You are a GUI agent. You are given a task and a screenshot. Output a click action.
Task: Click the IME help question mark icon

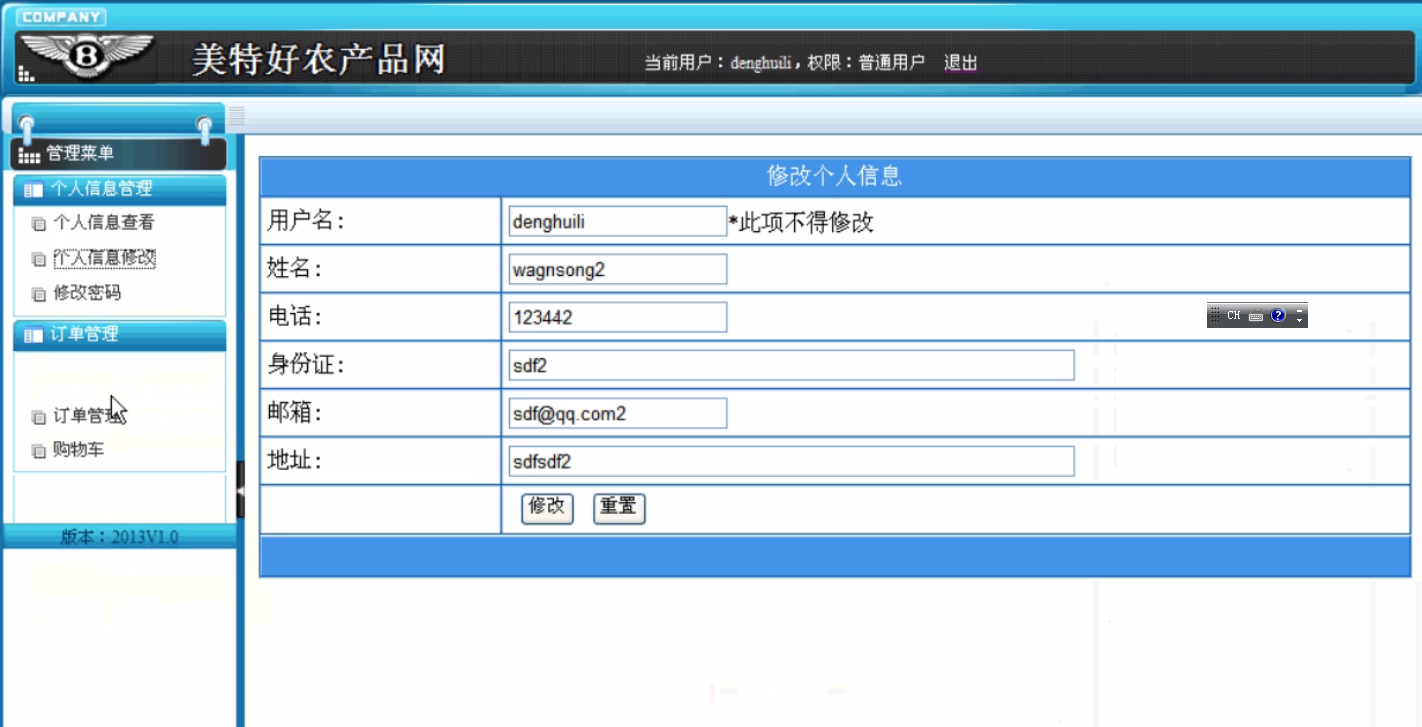coord(1277,316)
